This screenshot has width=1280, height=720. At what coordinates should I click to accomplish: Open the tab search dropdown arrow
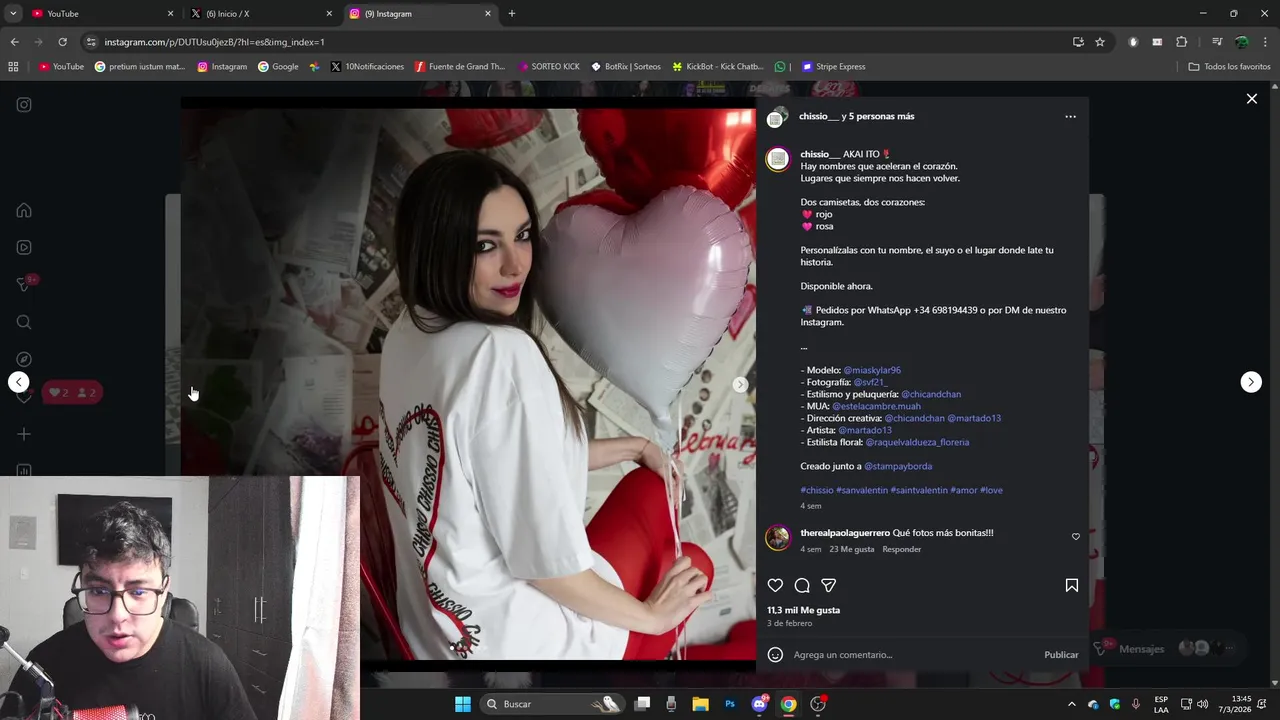13,14
